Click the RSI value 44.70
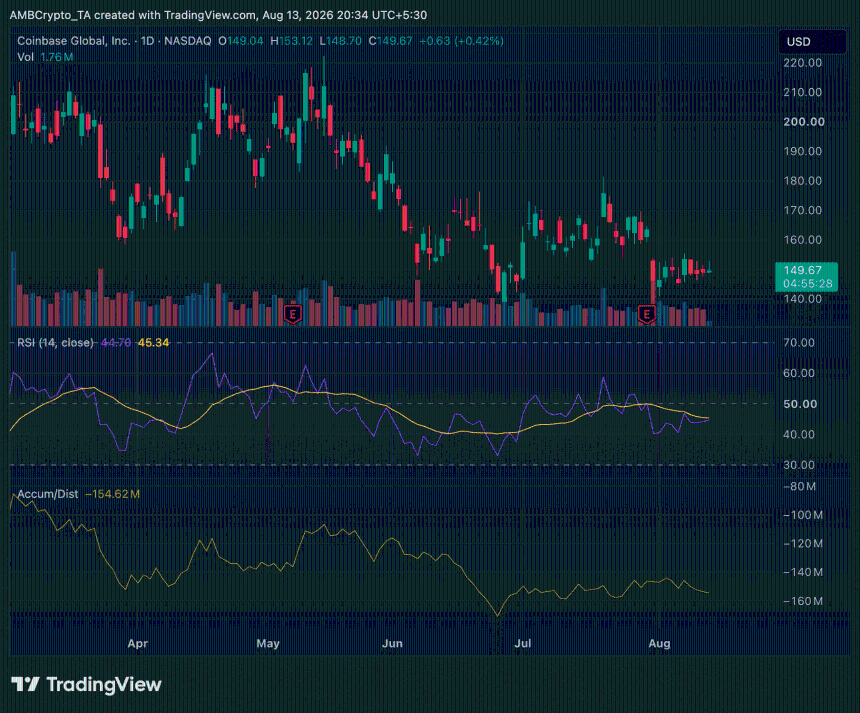The height and width of the screenshot is (713, 860). [116, 343]
